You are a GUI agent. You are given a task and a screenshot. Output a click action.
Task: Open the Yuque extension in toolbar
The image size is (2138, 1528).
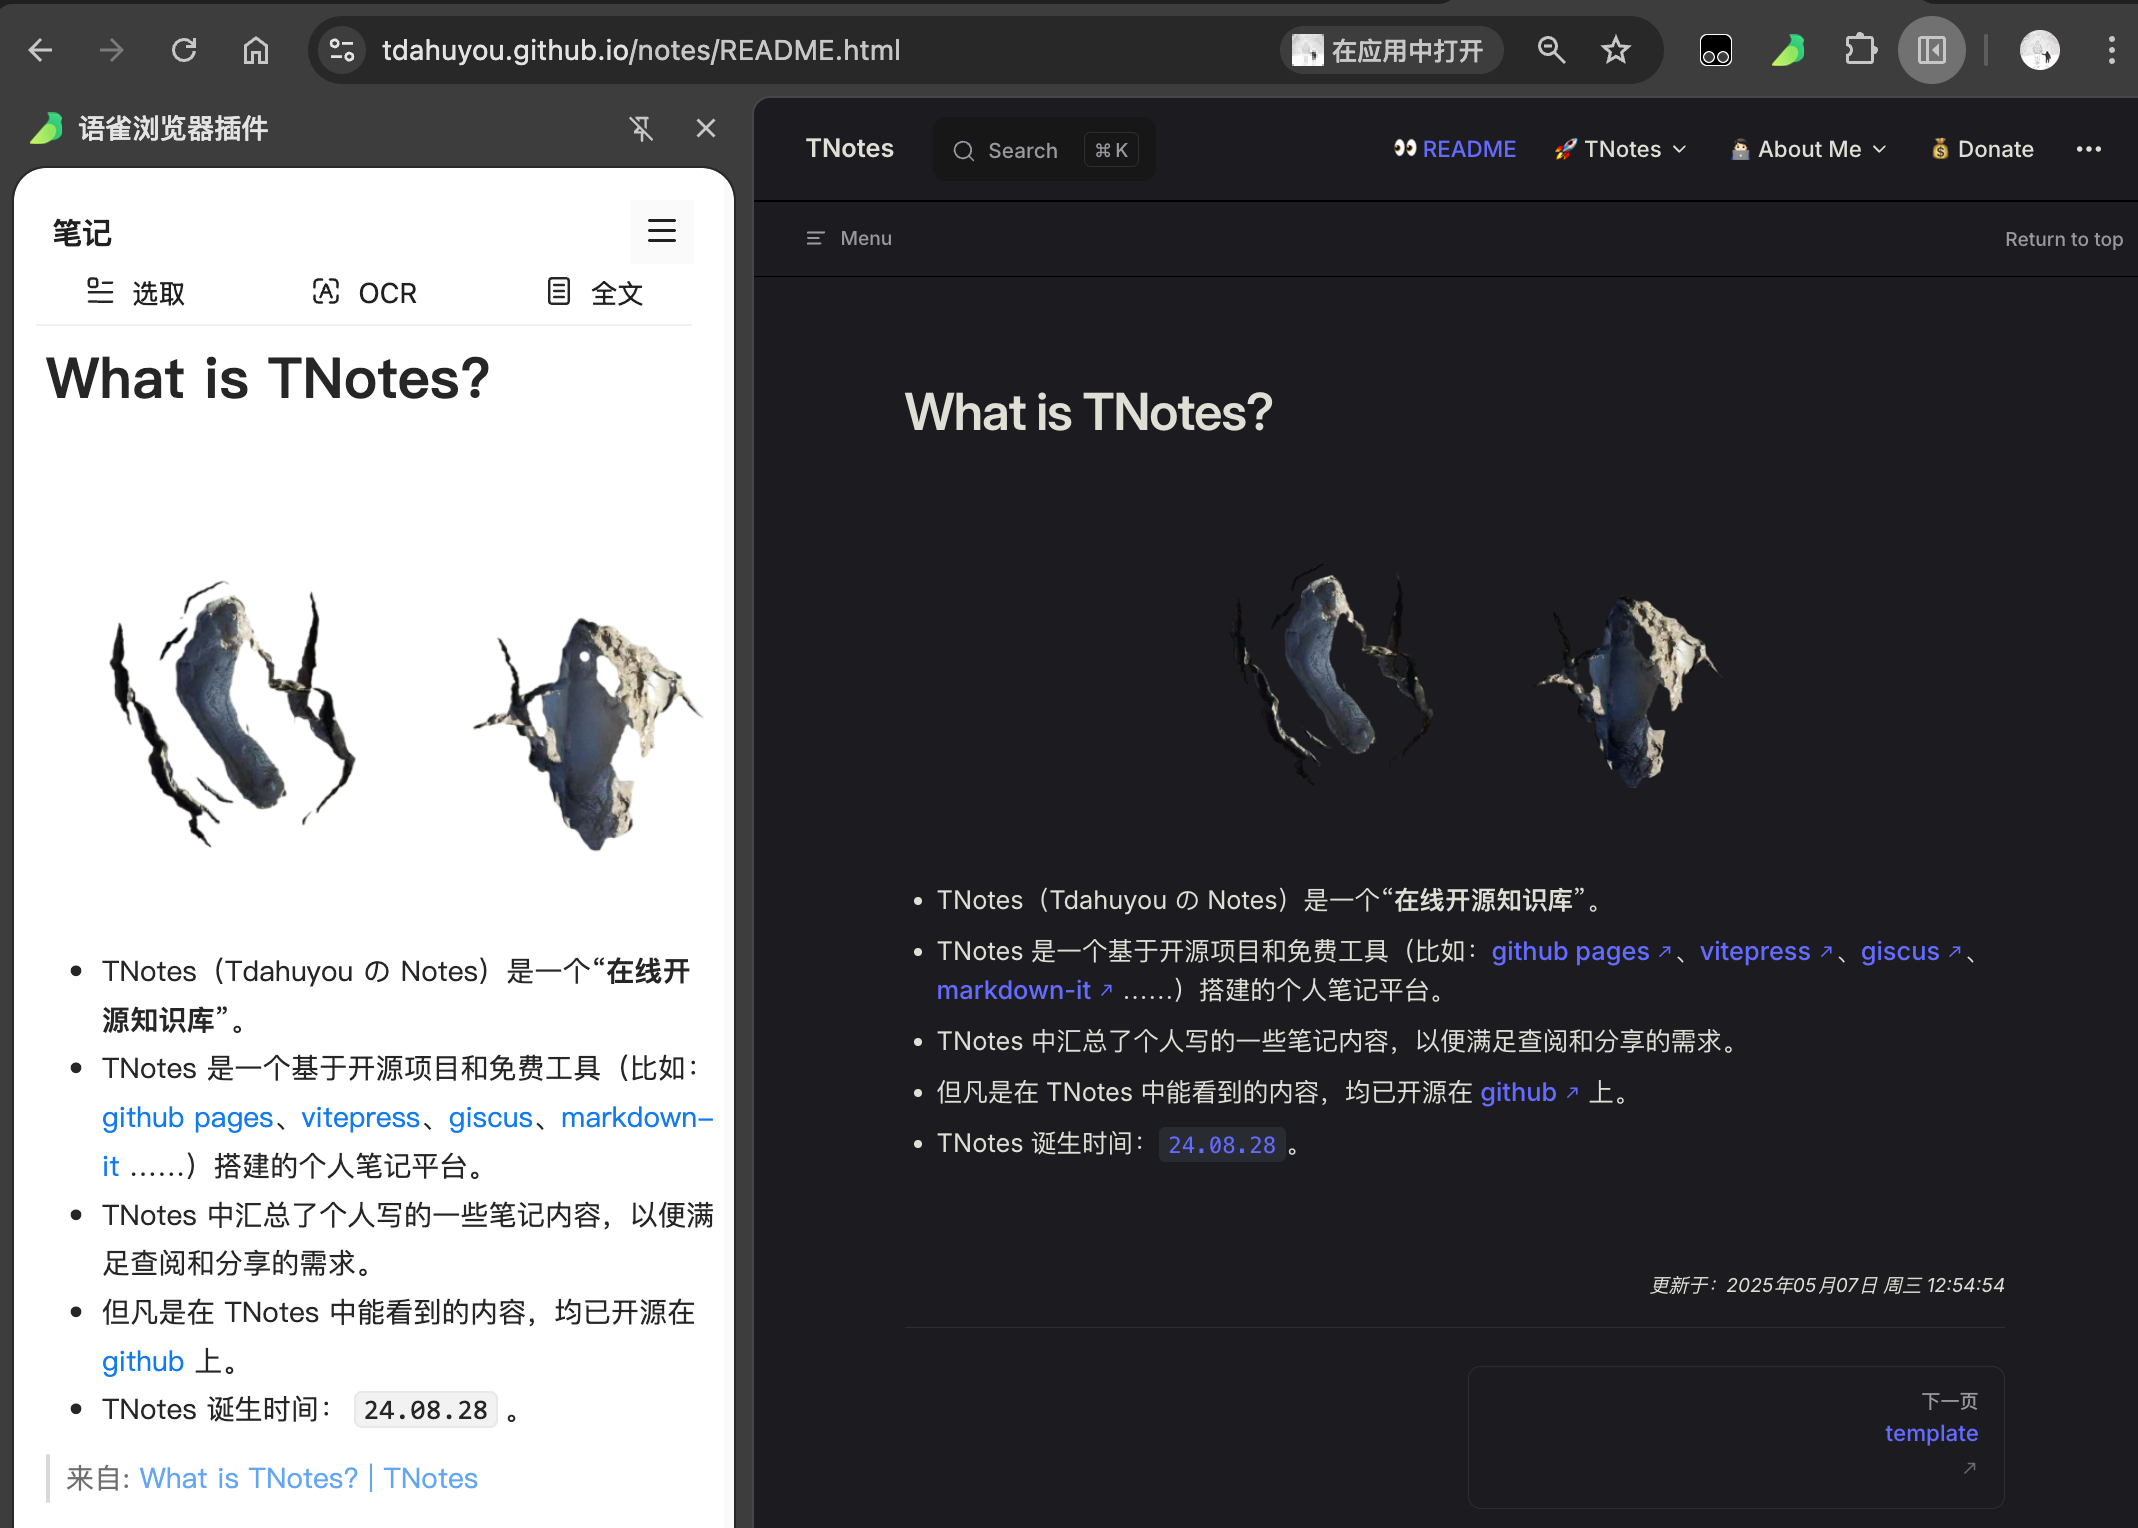[x=1788, y=50]
